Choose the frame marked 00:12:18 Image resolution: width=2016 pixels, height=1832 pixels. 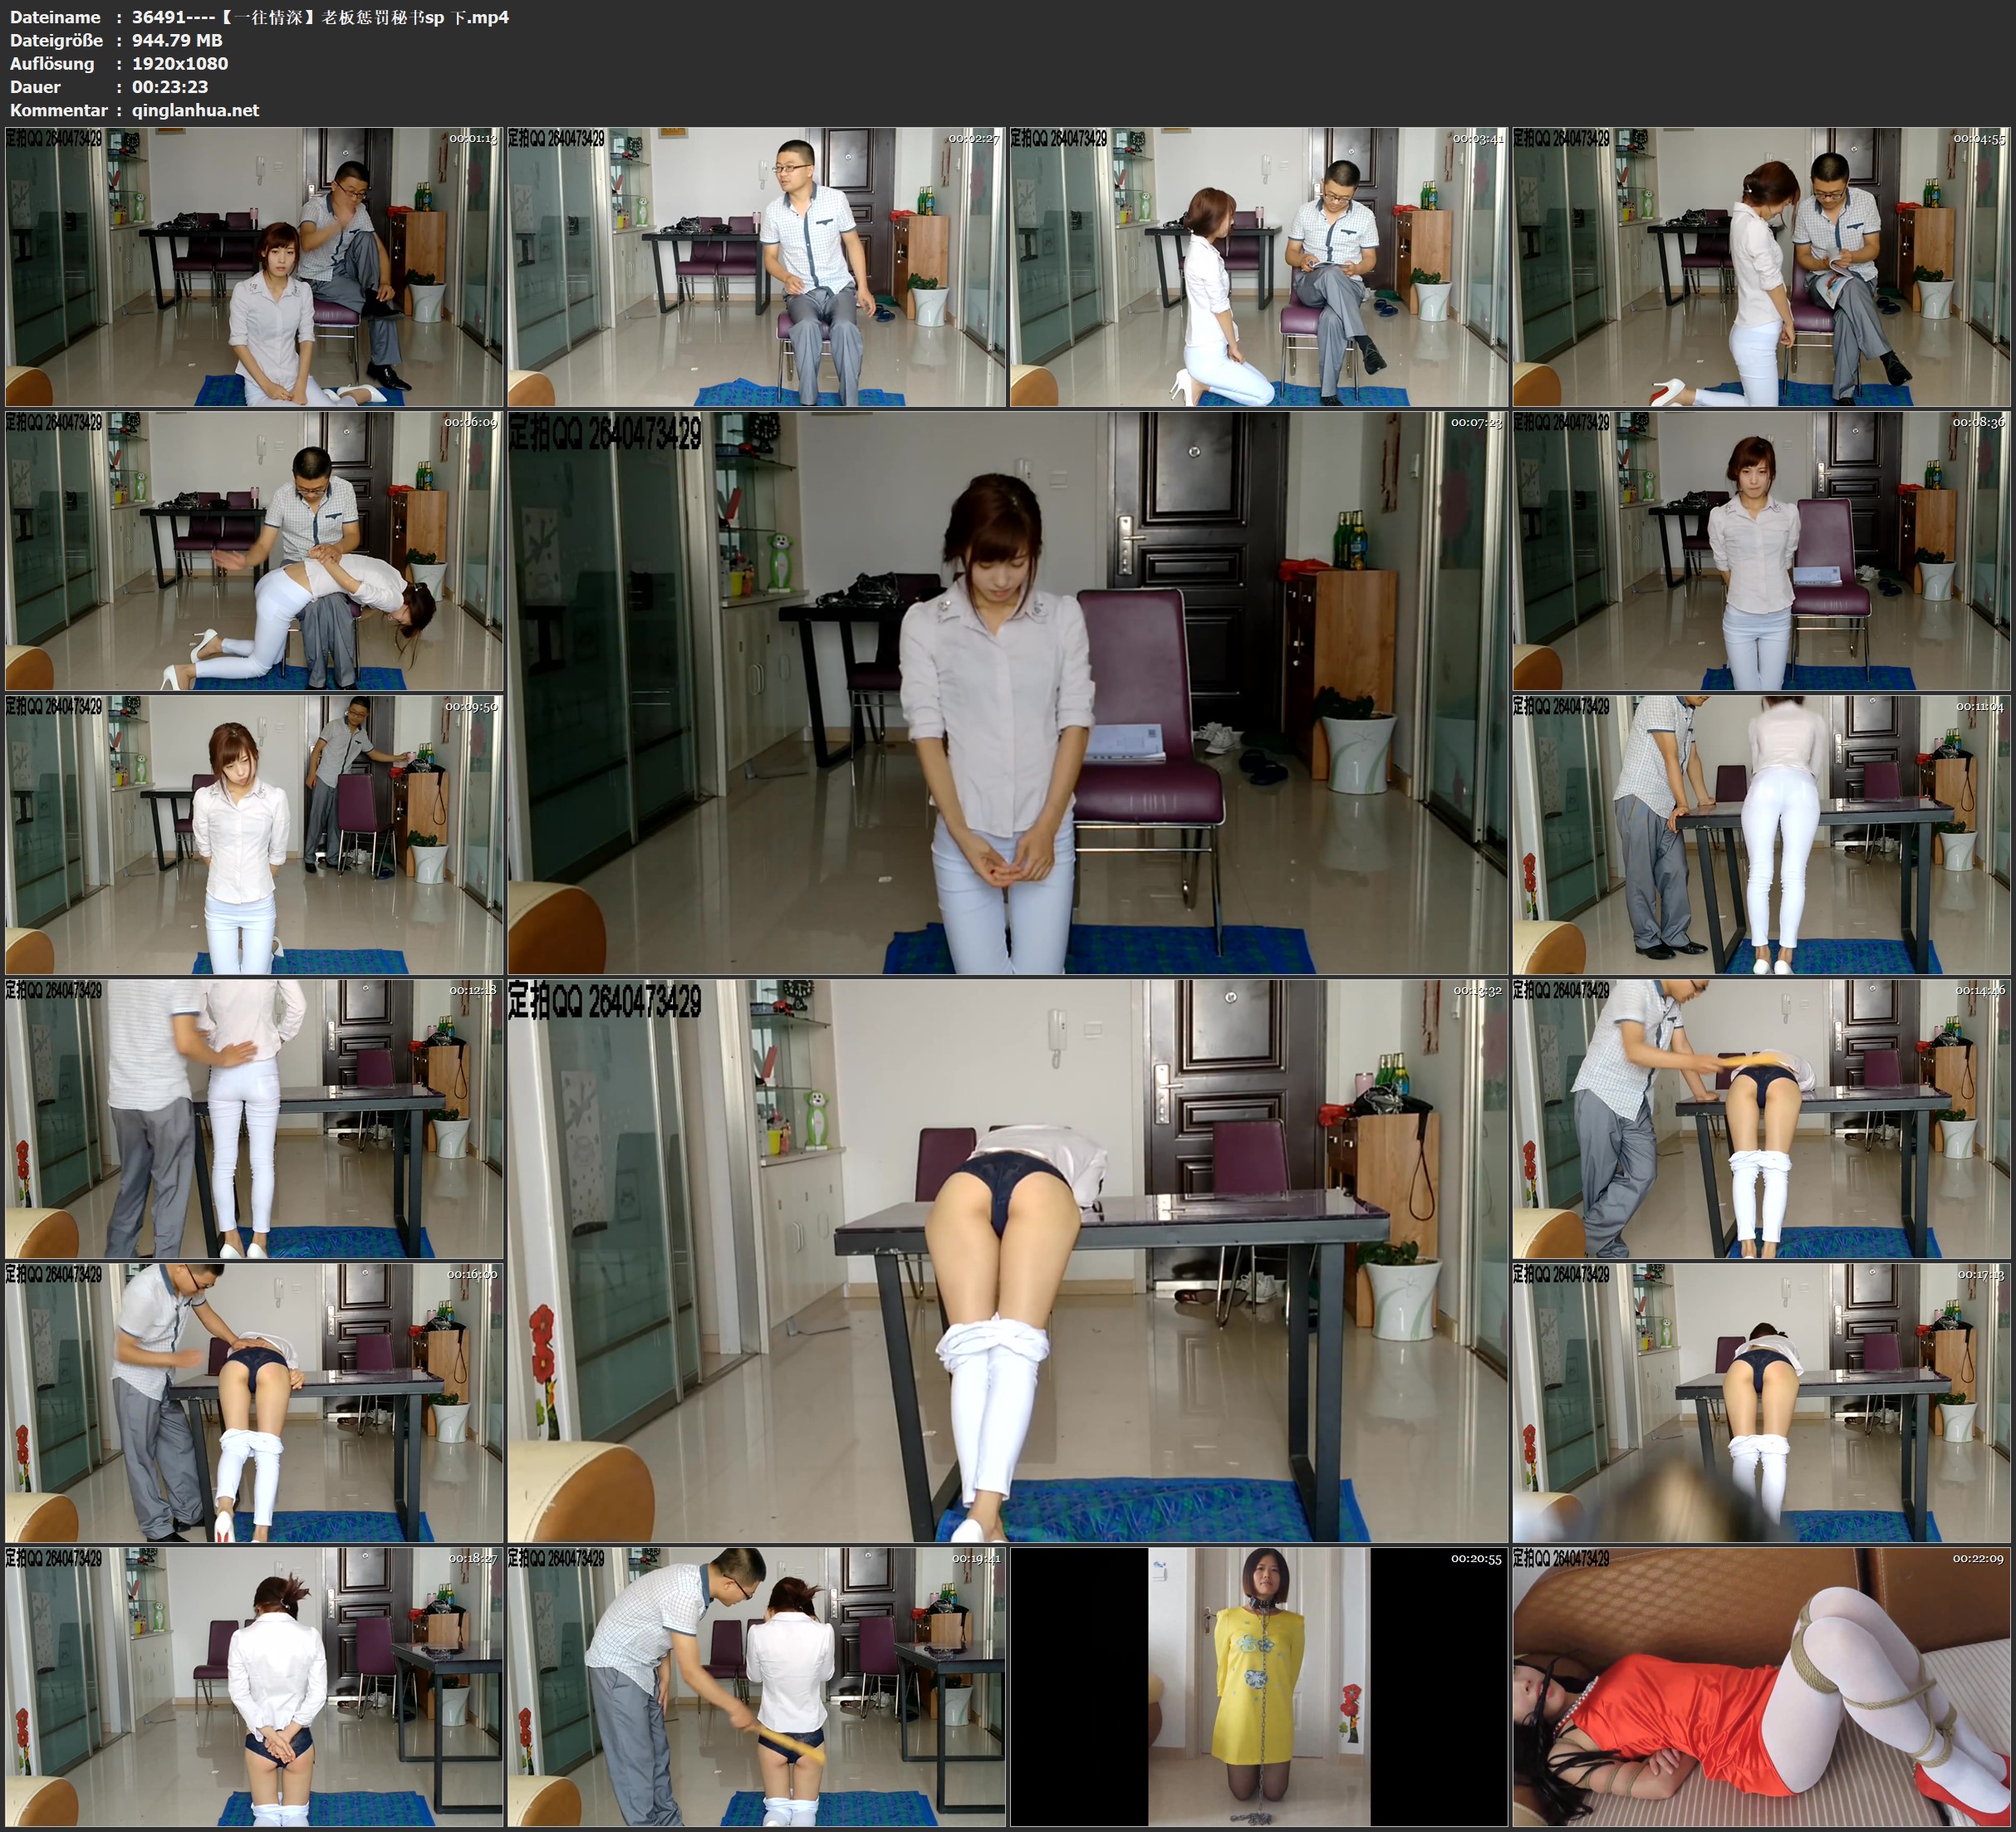(x=254, y=1118)
